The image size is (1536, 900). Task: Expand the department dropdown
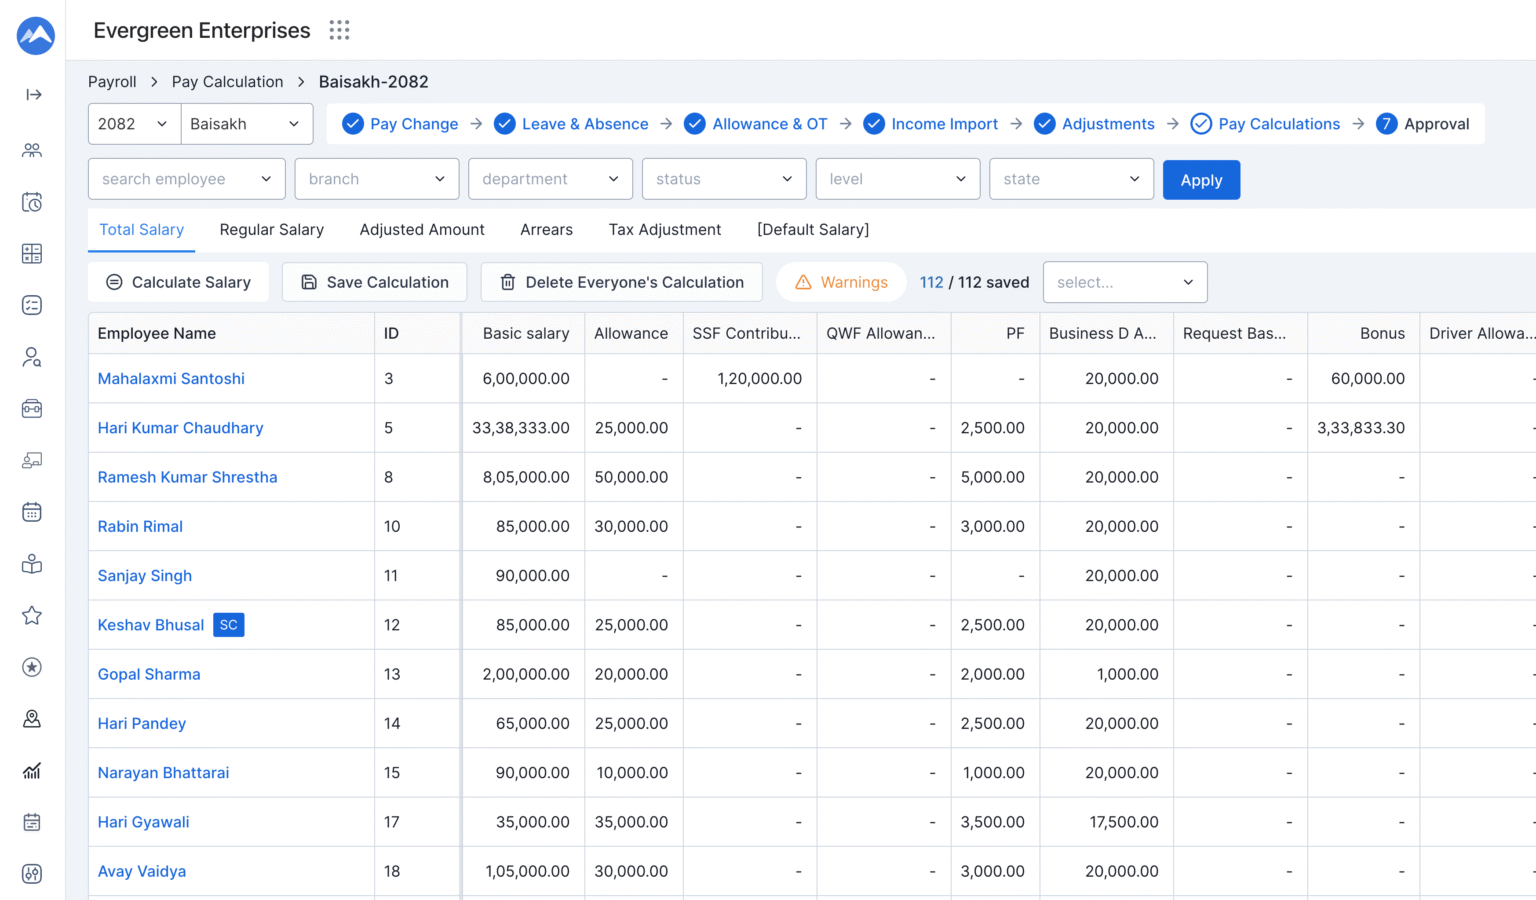(550, 178)
